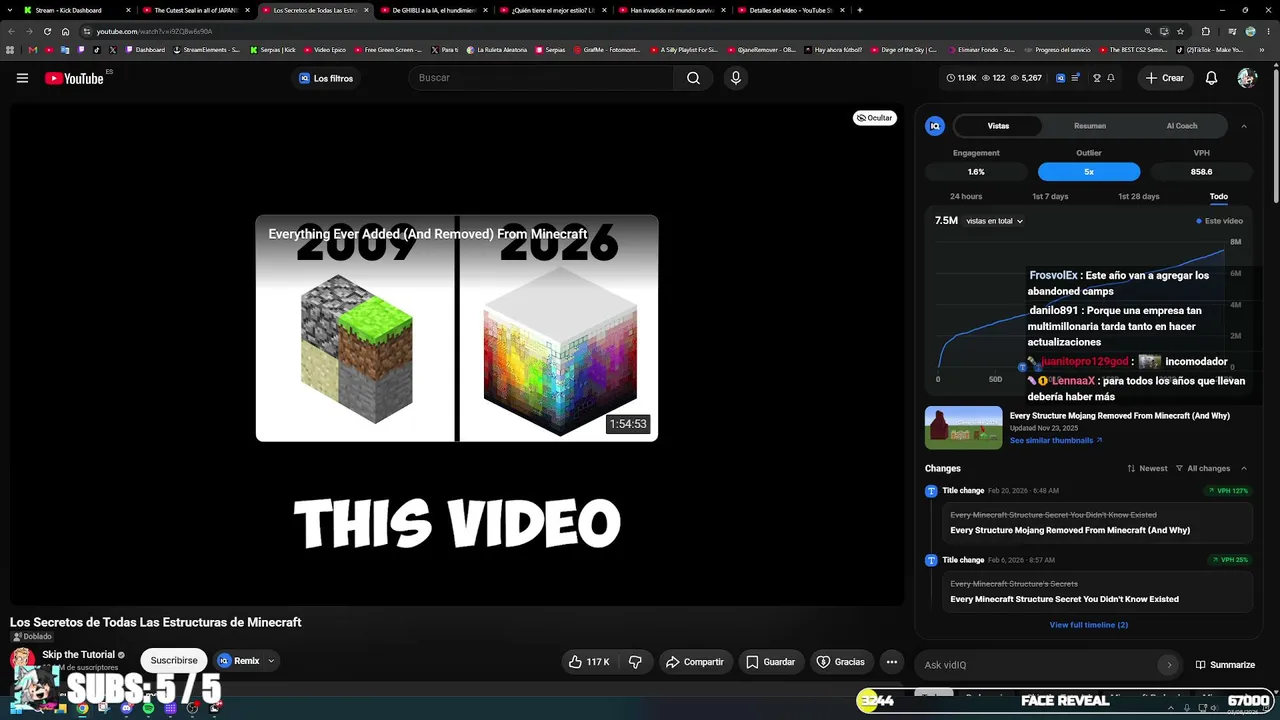Switch to The Cutest Seal browser tab

click(195, 10)
